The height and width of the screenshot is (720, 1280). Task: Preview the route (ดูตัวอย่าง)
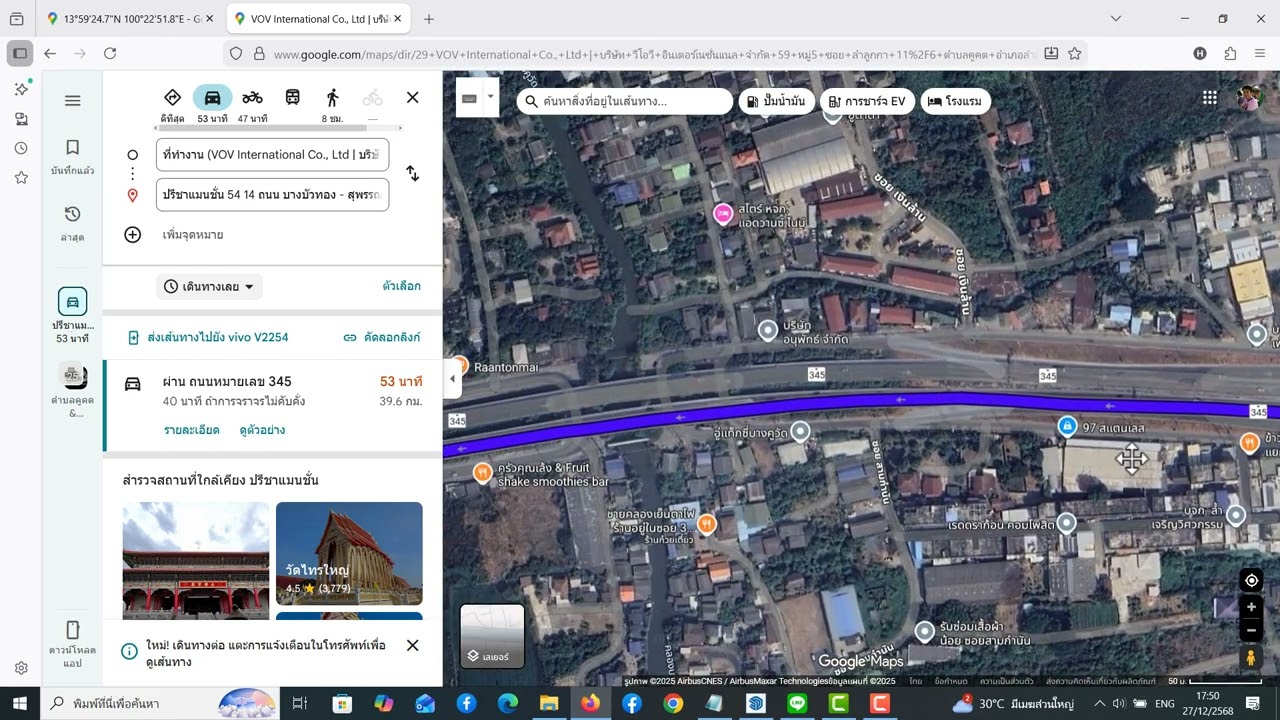[x=262, y=430]
